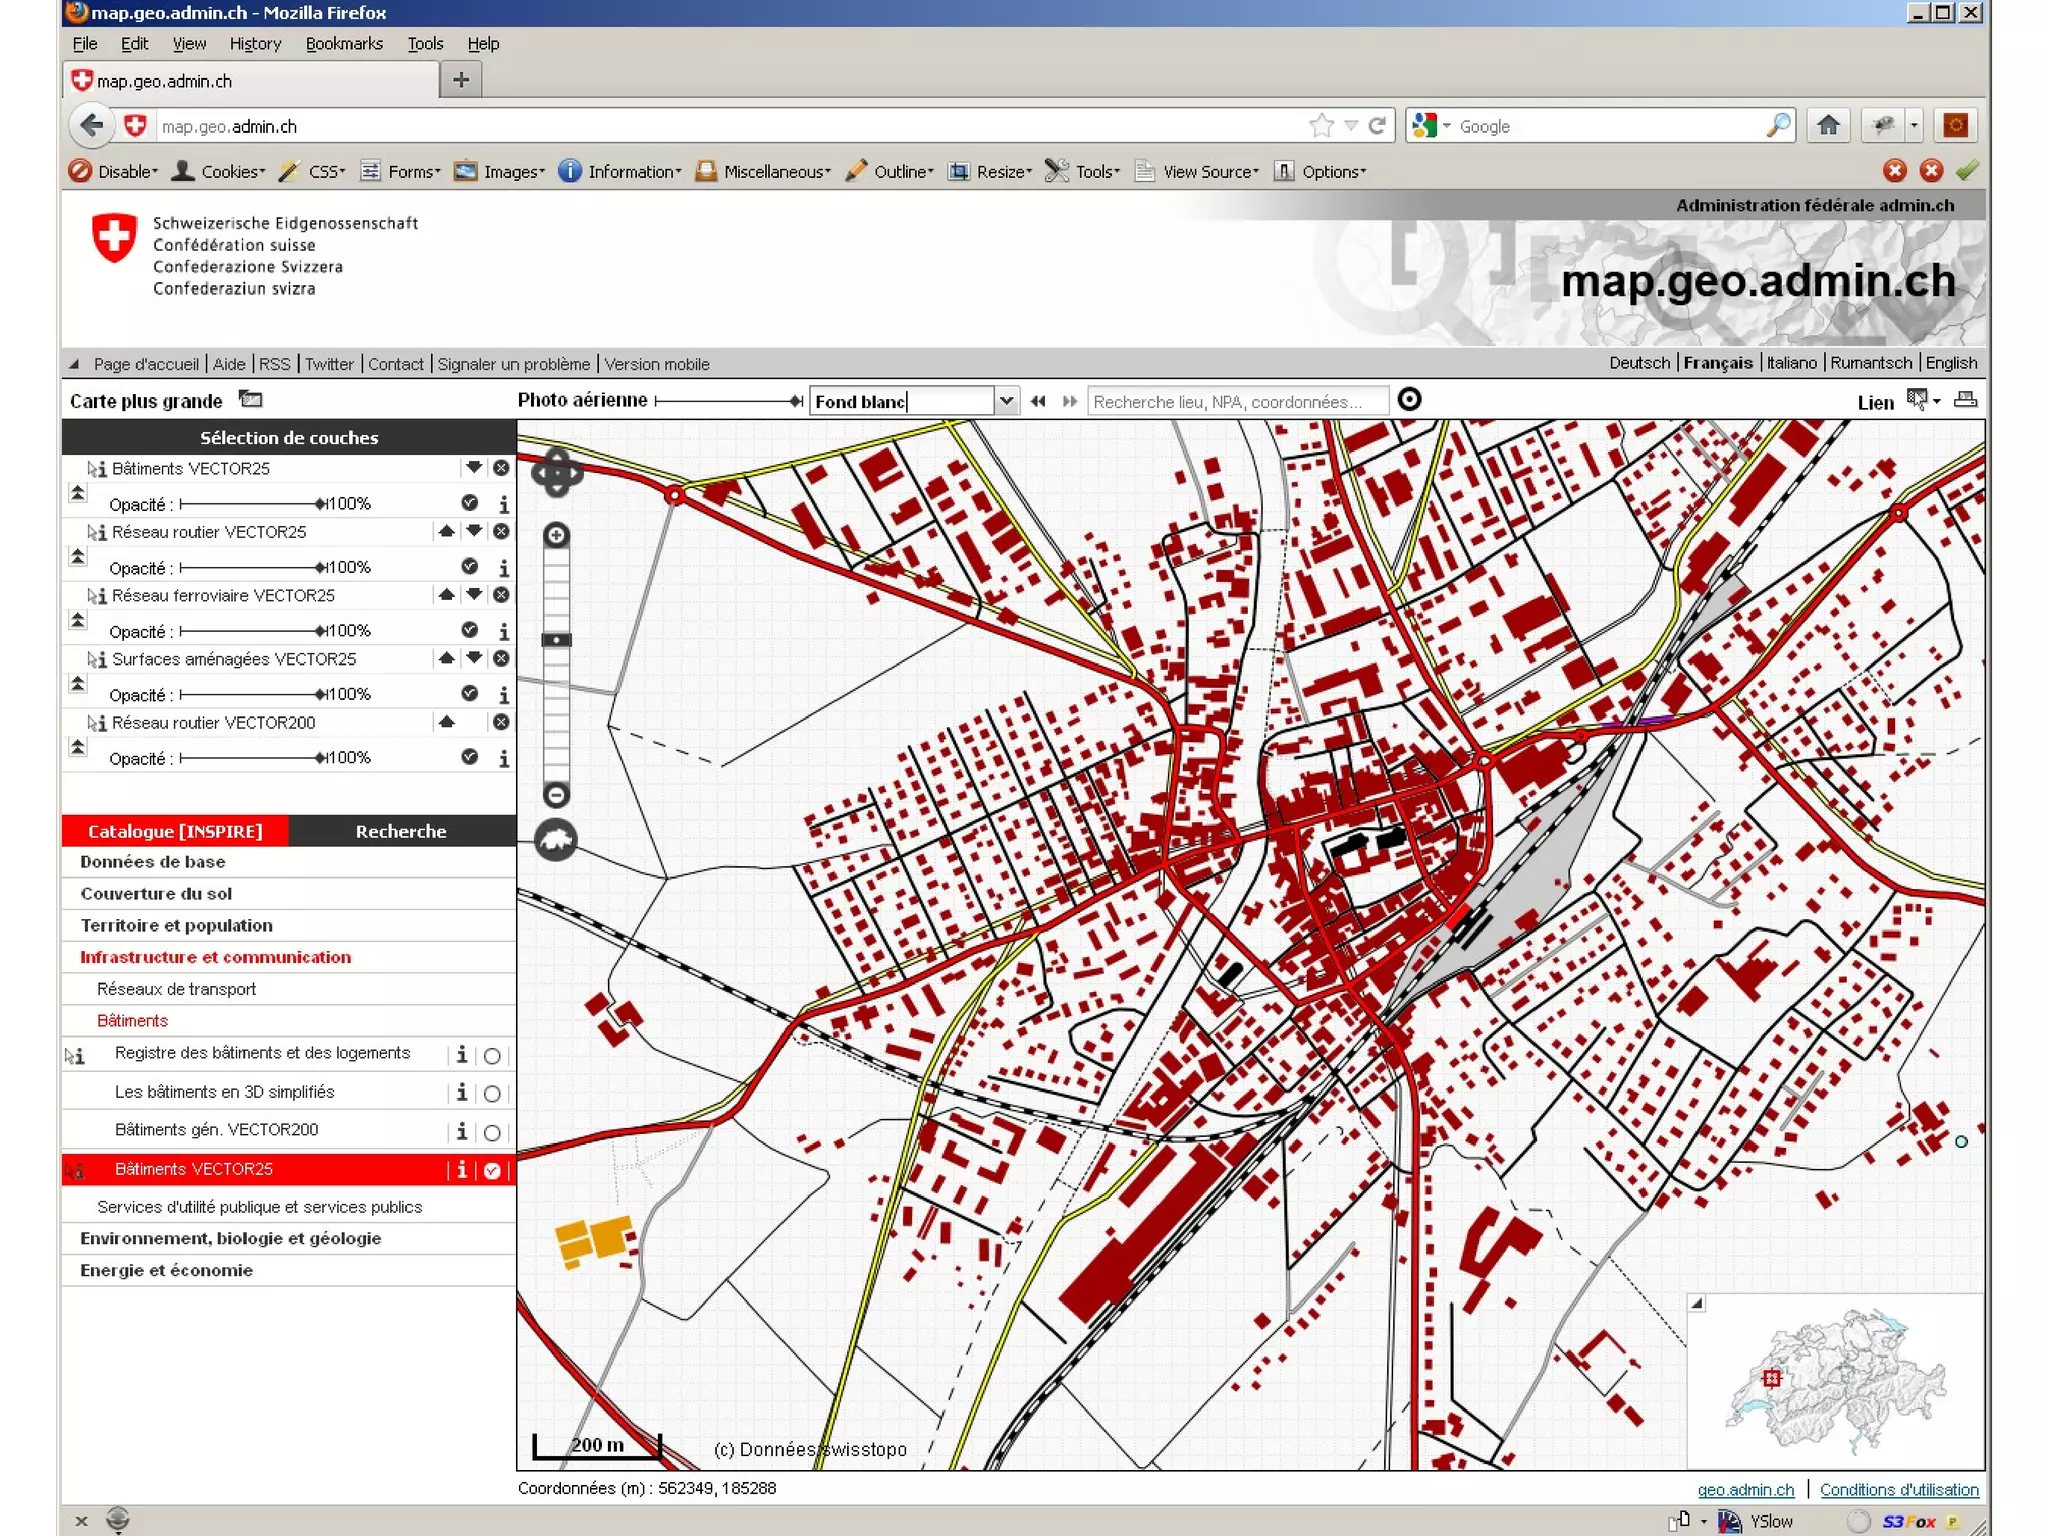This screenshot has height=1536, width=2048.
Task: Expand Environnement, biologie et géologie category
Action: [x=230, y=1238]
